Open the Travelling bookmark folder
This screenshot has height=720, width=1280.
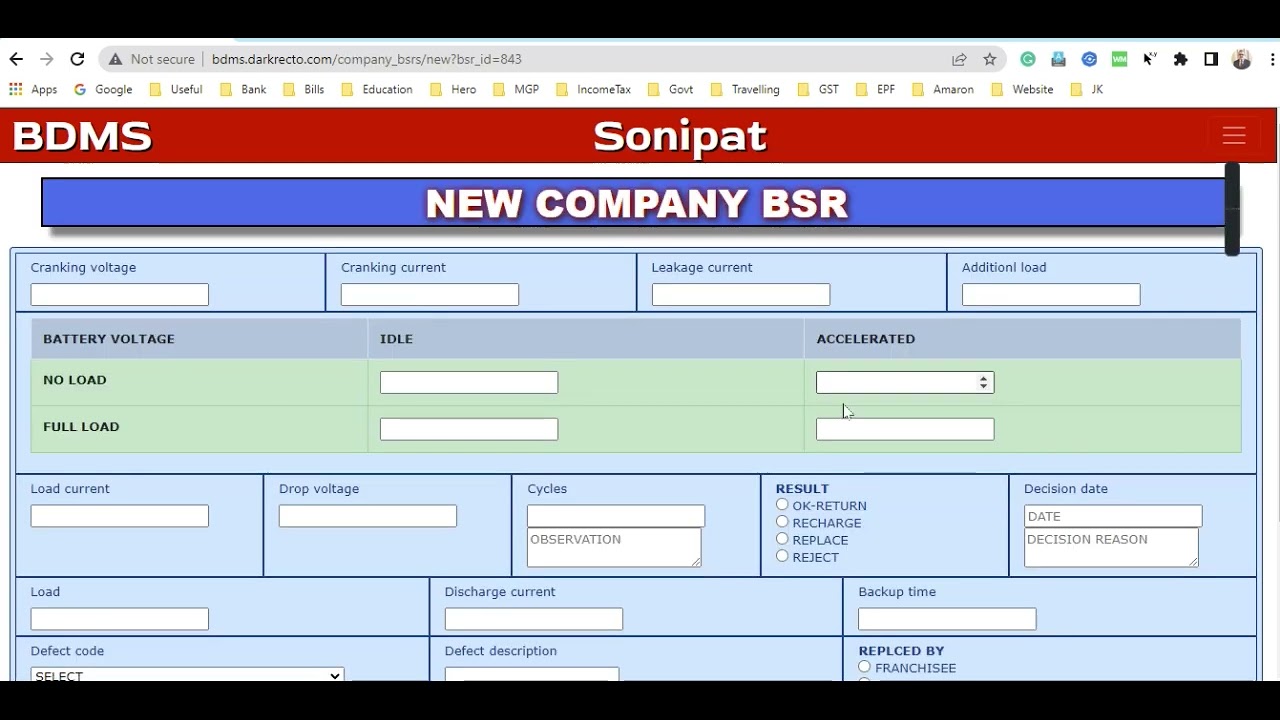[745, 89]
